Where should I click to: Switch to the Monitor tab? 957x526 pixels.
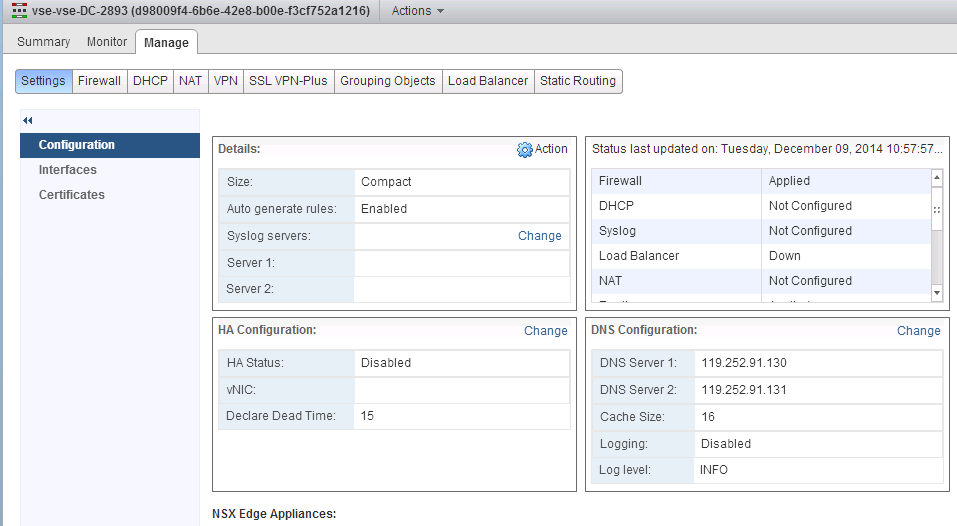point(107,41)
